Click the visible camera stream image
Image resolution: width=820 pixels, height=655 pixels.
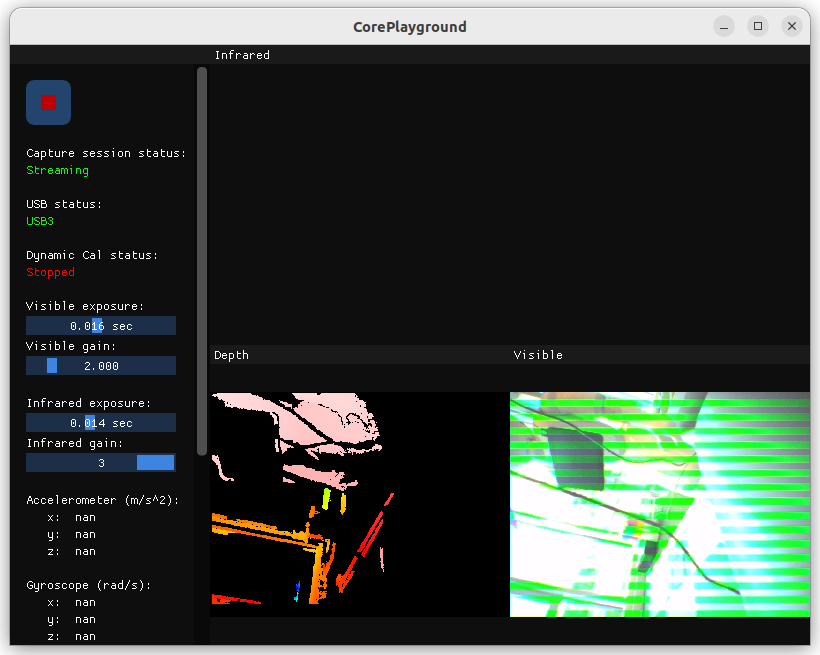tap(660, 504)
